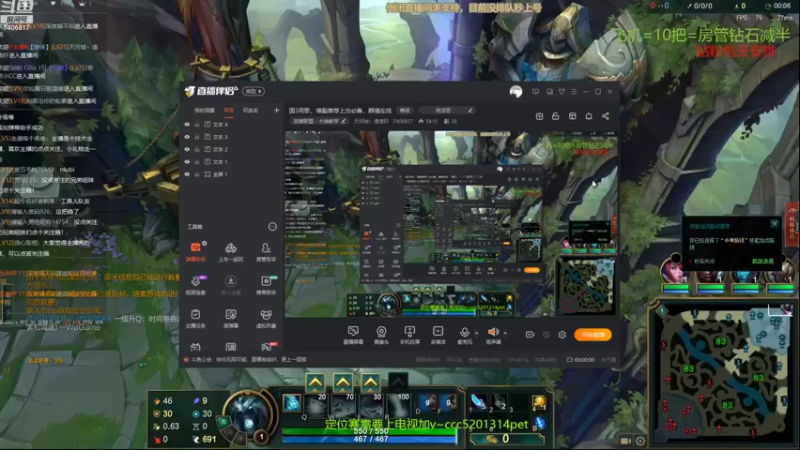Screen dimensions: 800x450
Task: Close the in-game tip popup
Action: [774, 224]
